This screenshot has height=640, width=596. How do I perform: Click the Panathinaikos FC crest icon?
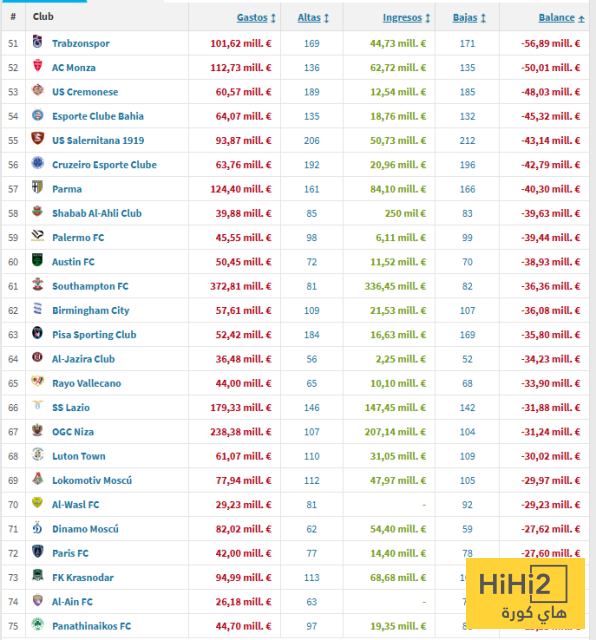pos(38,624)
